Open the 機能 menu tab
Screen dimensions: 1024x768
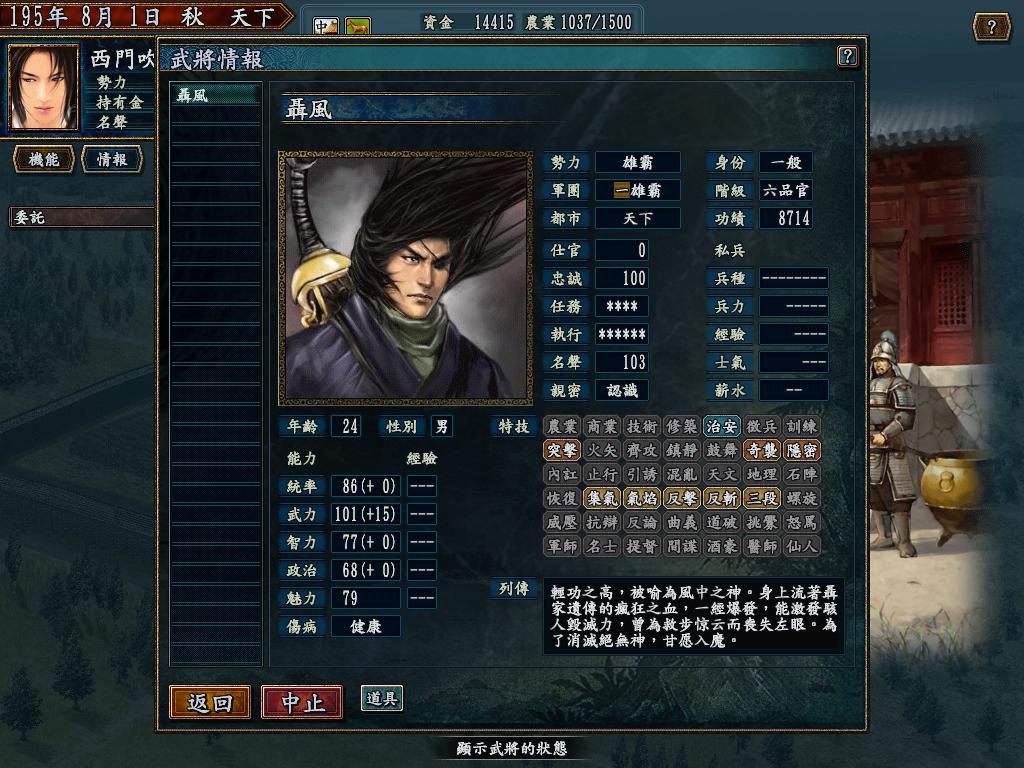44,159
